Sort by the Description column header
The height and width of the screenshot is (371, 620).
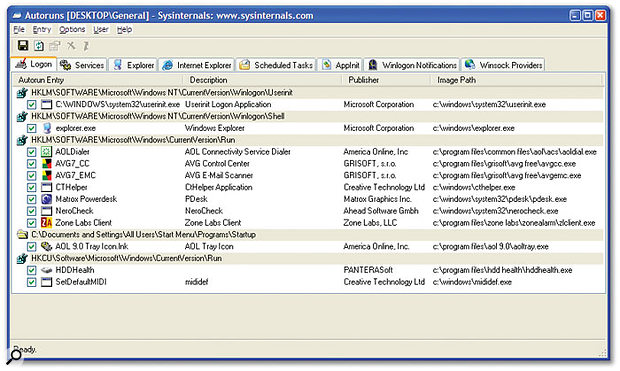click(262, 80)
